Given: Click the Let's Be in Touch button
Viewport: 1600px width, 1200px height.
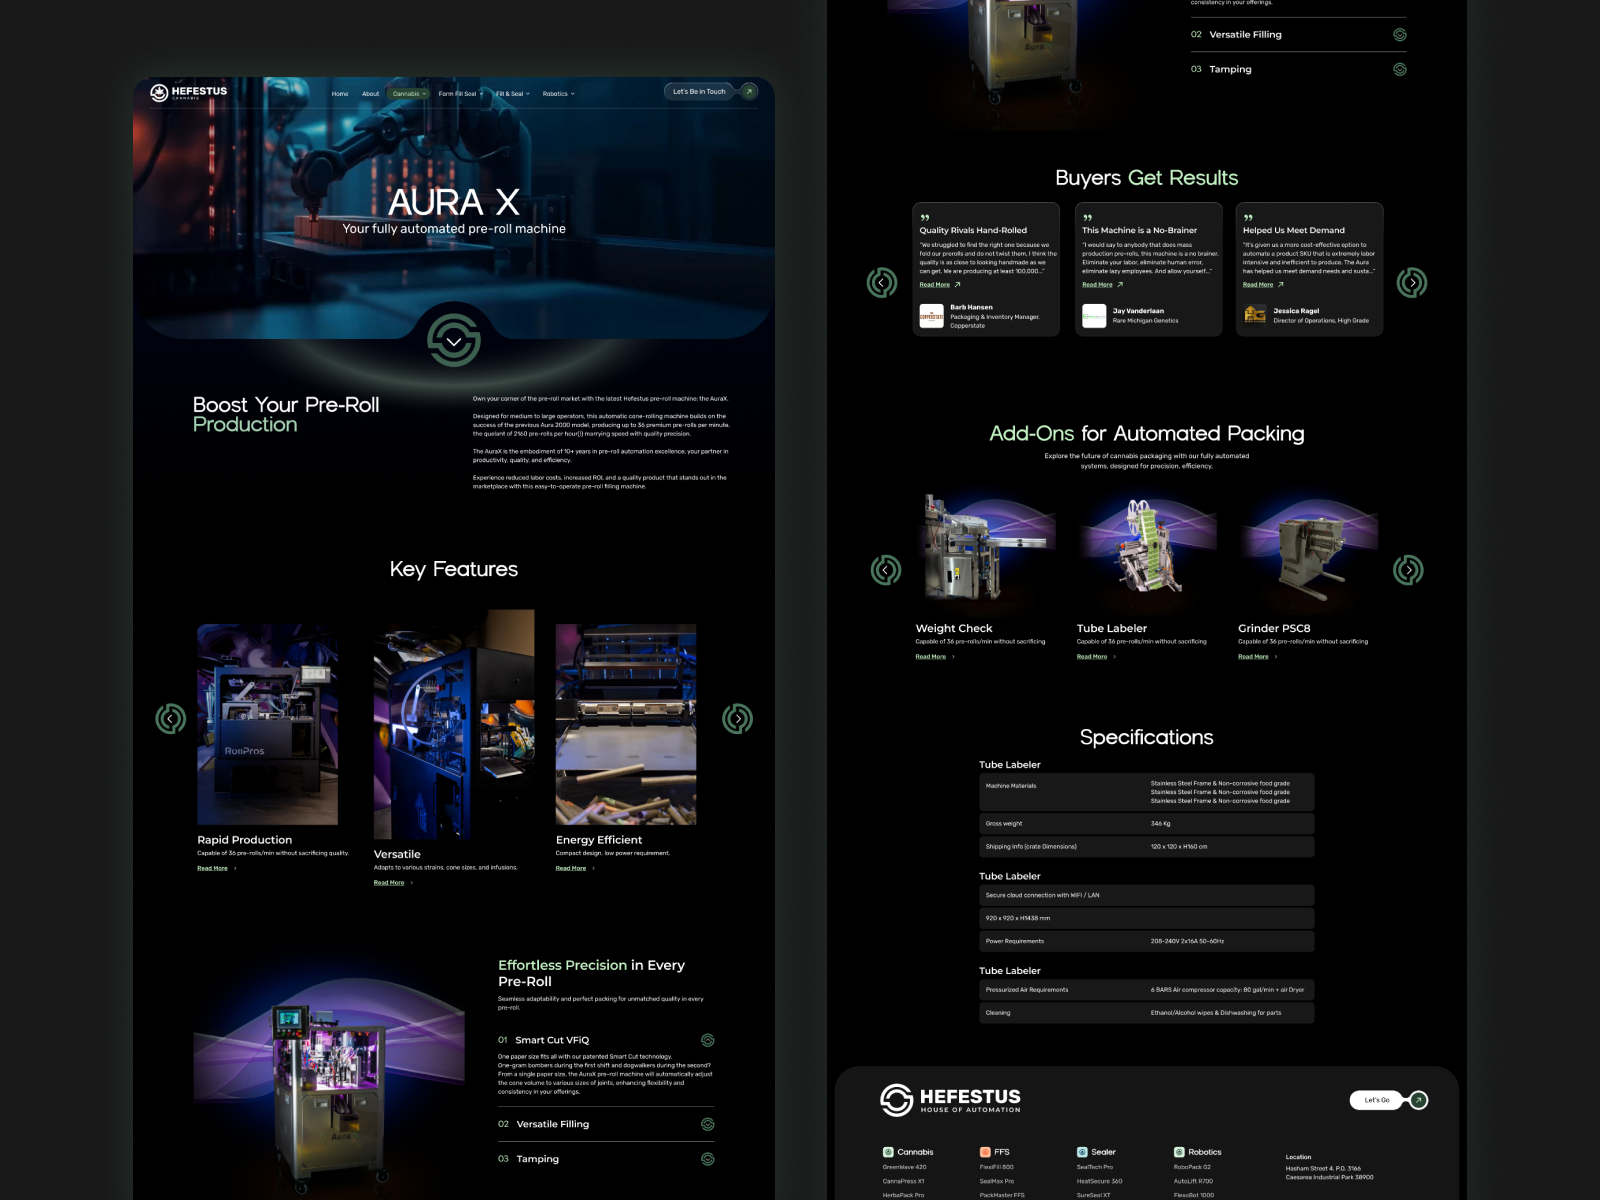Looking at the screenshot, I should click(699, 91).
